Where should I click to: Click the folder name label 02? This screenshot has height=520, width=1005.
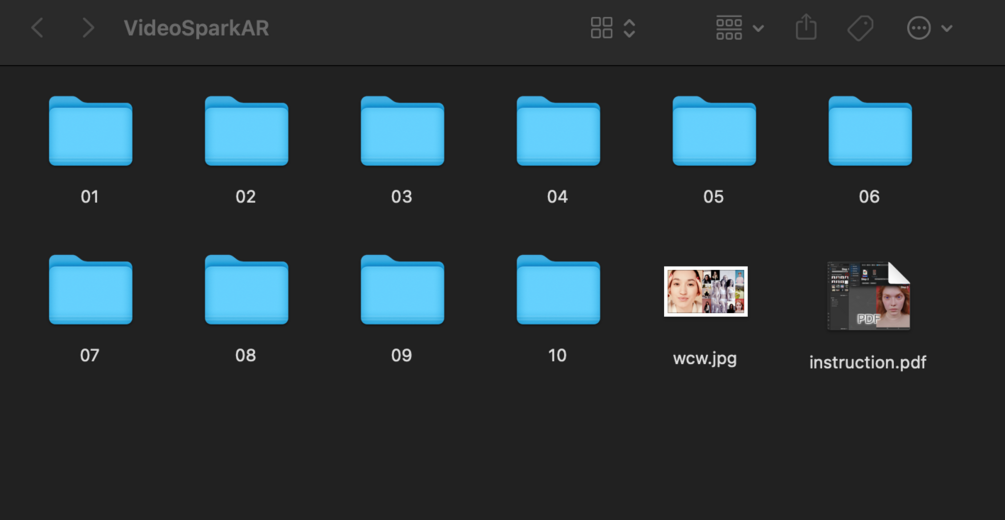pos(245,197)
